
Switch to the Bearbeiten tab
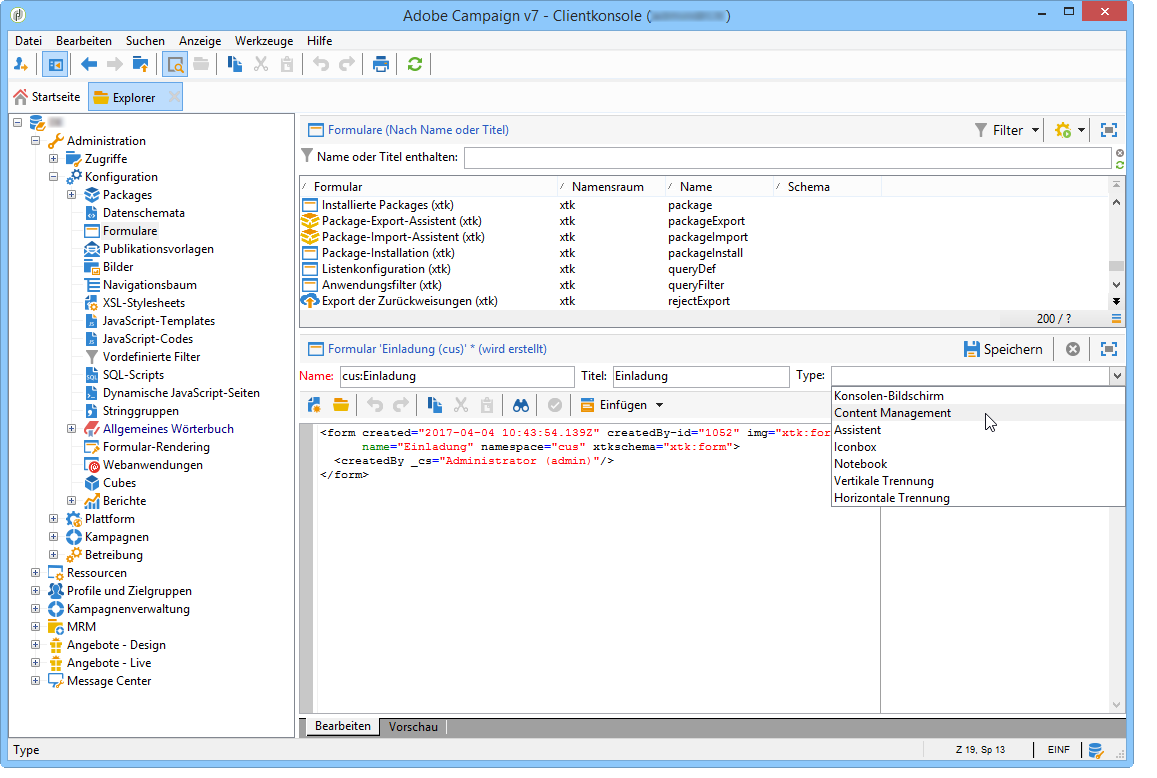[x=342, y=726]
